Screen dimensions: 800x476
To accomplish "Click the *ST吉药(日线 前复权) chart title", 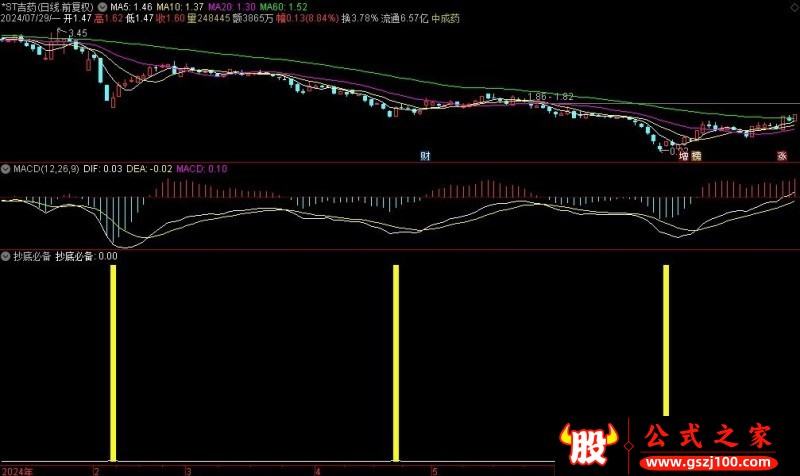I will (47, 7).
